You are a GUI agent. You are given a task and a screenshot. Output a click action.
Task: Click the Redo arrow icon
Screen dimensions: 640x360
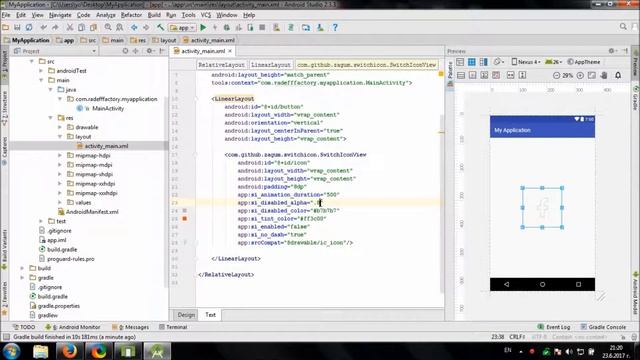[x=55, y=28]
